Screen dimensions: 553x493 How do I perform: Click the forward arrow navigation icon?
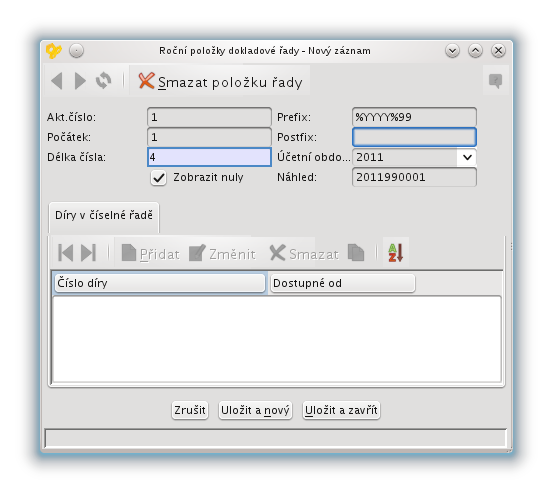click(x=80, y=81)
